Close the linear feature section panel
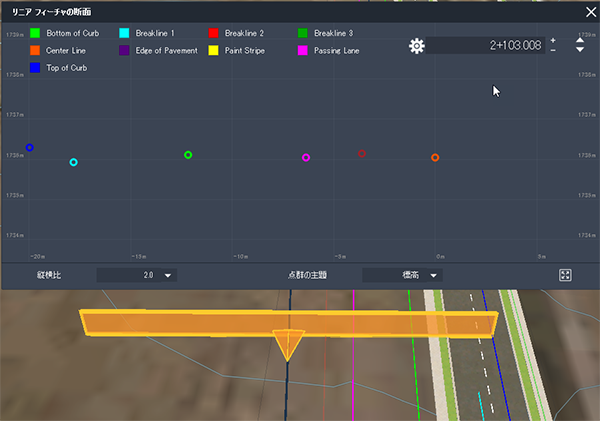This screenshot has height=421, width=600. click(591, 12)
